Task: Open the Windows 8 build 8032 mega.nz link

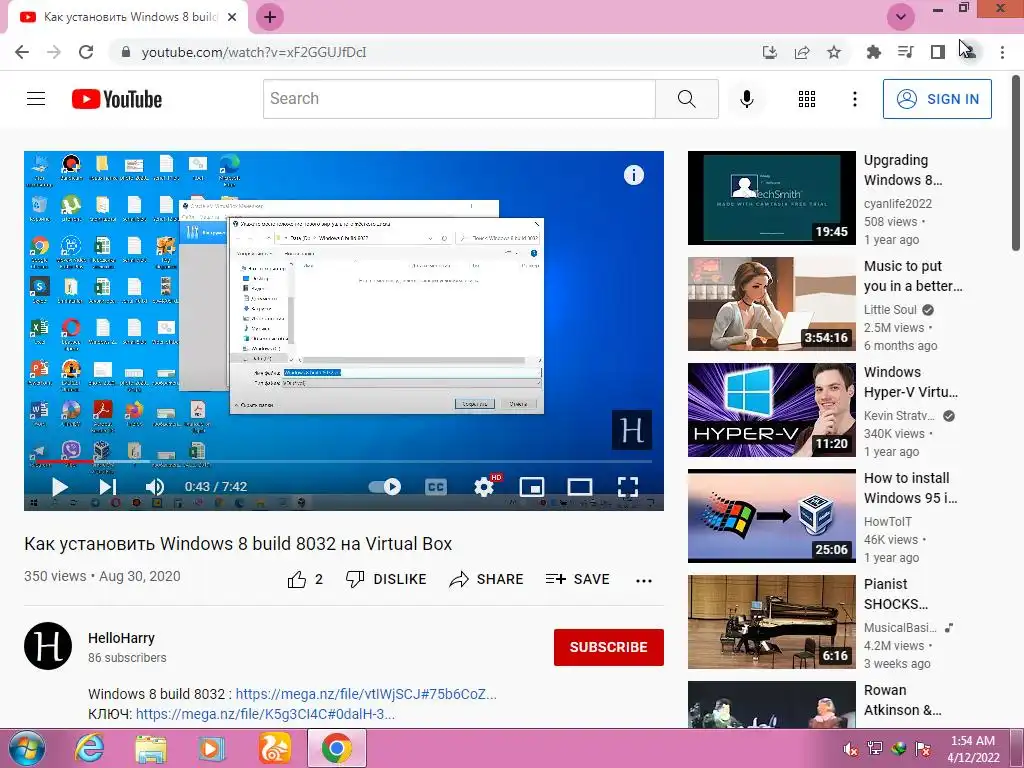Action: (x=366, y=694)
